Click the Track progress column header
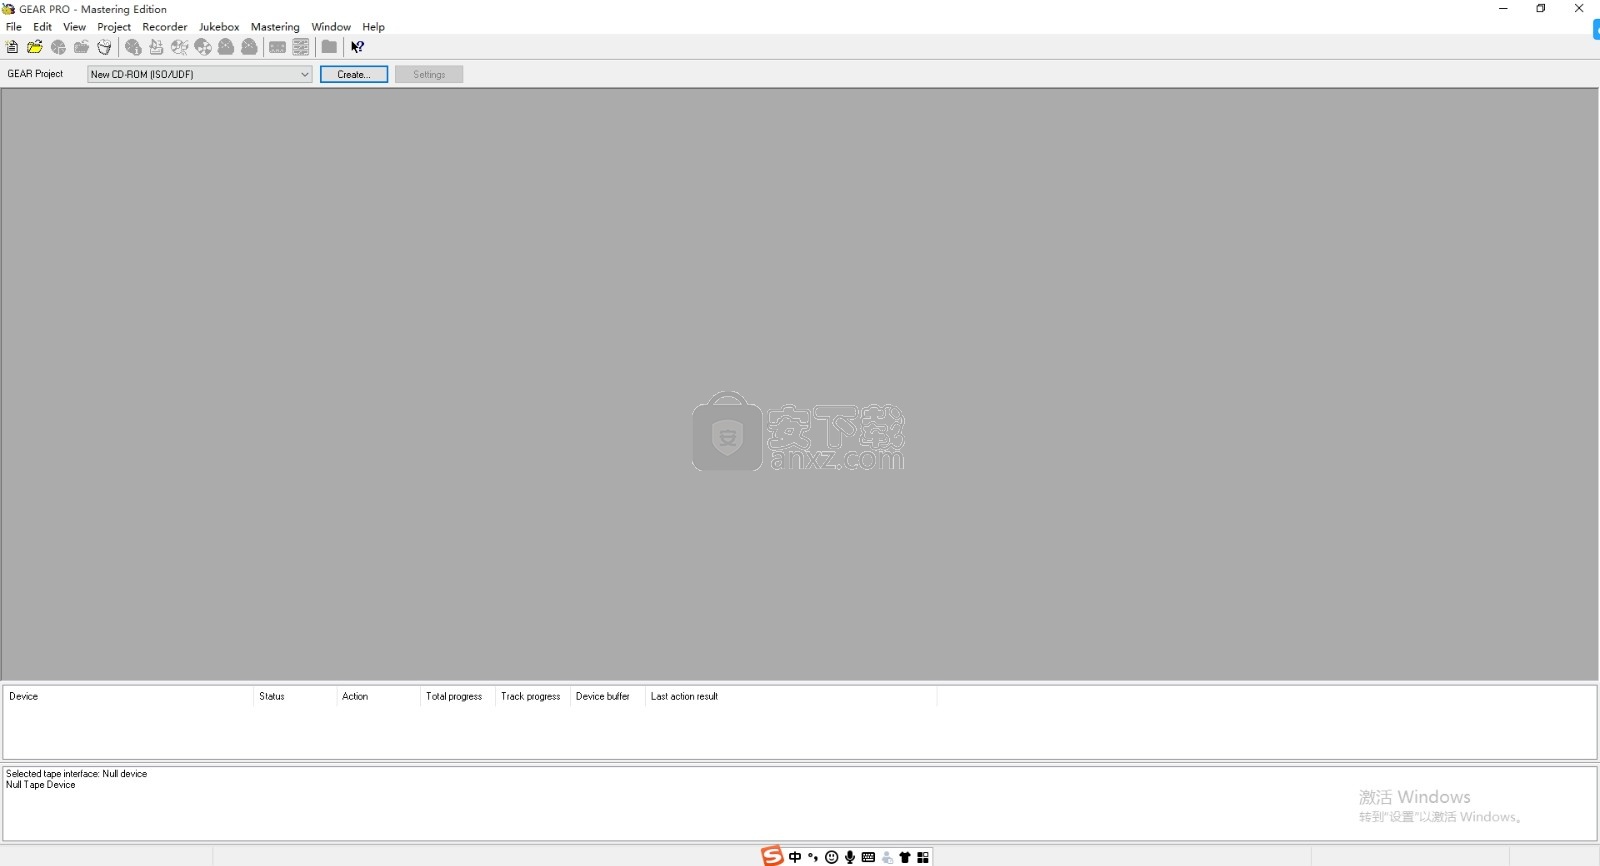 [532, 696]
